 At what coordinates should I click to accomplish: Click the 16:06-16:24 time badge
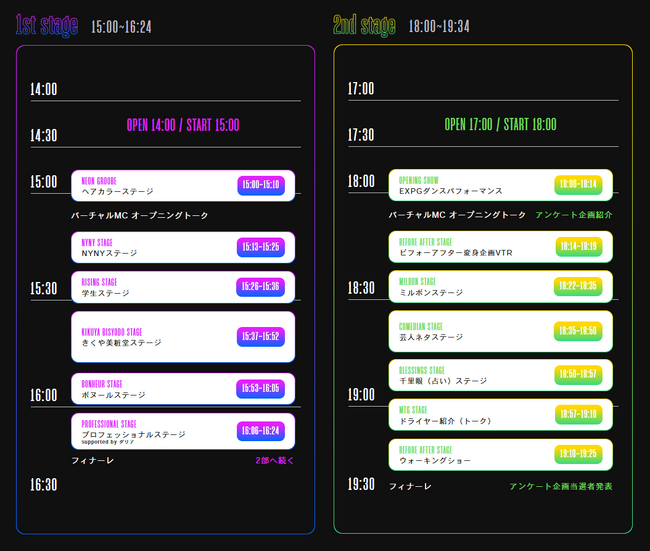(x=261, y=431)
